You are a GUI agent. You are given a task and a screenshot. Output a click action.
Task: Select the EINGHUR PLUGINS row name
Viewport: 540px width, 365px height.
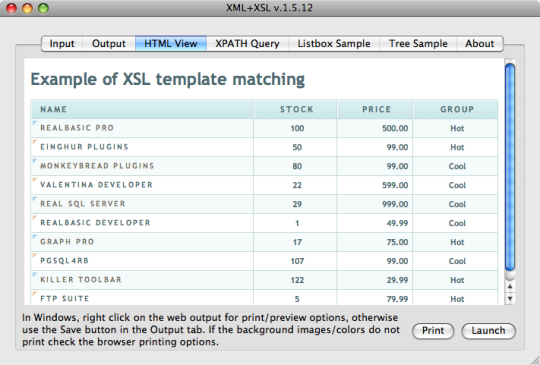point(84,147)
